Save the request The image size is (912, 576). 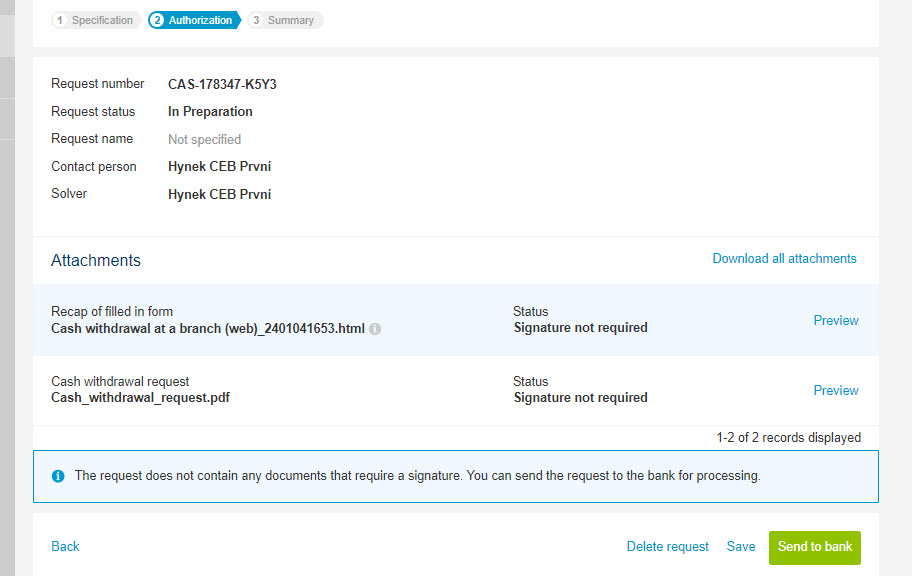click(x=740, y=547)
